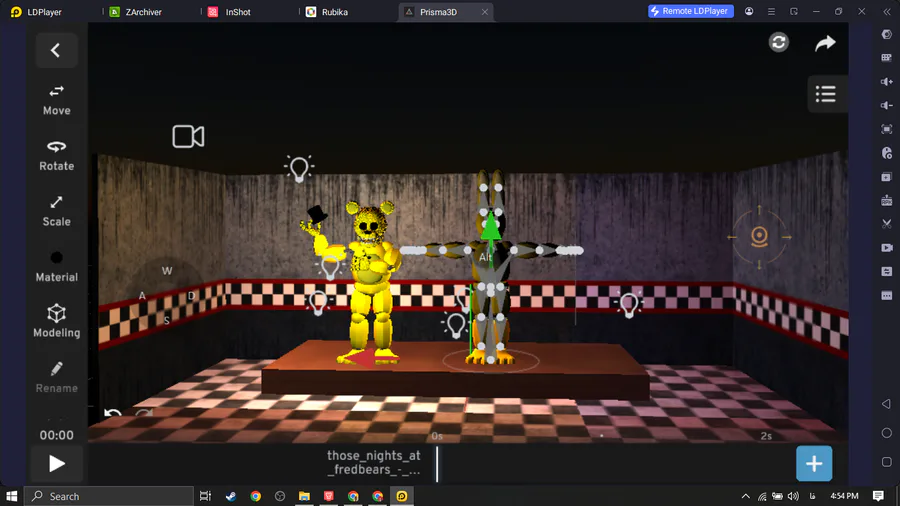Go back using the left arrow button

56,50
